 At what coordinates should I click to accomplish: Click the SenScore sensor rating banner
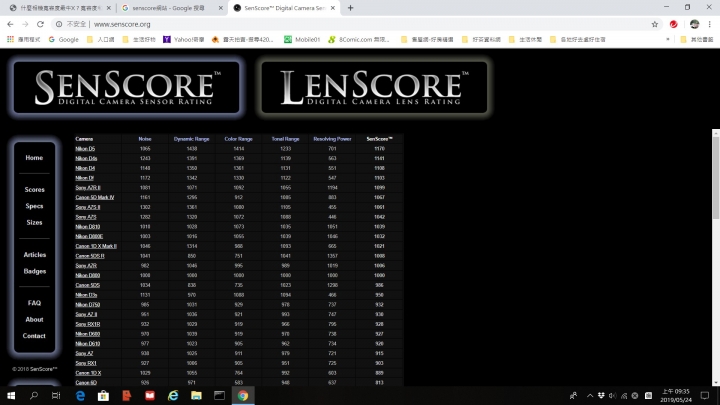pyautogui.click(x=126, y=87)
